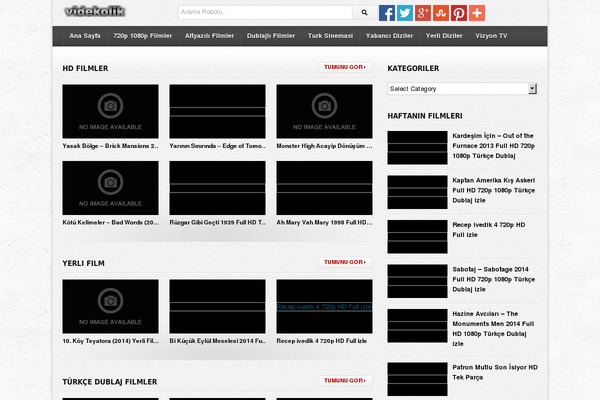Open the Google Plus icon
600x400 pixels.
(423, 13)
